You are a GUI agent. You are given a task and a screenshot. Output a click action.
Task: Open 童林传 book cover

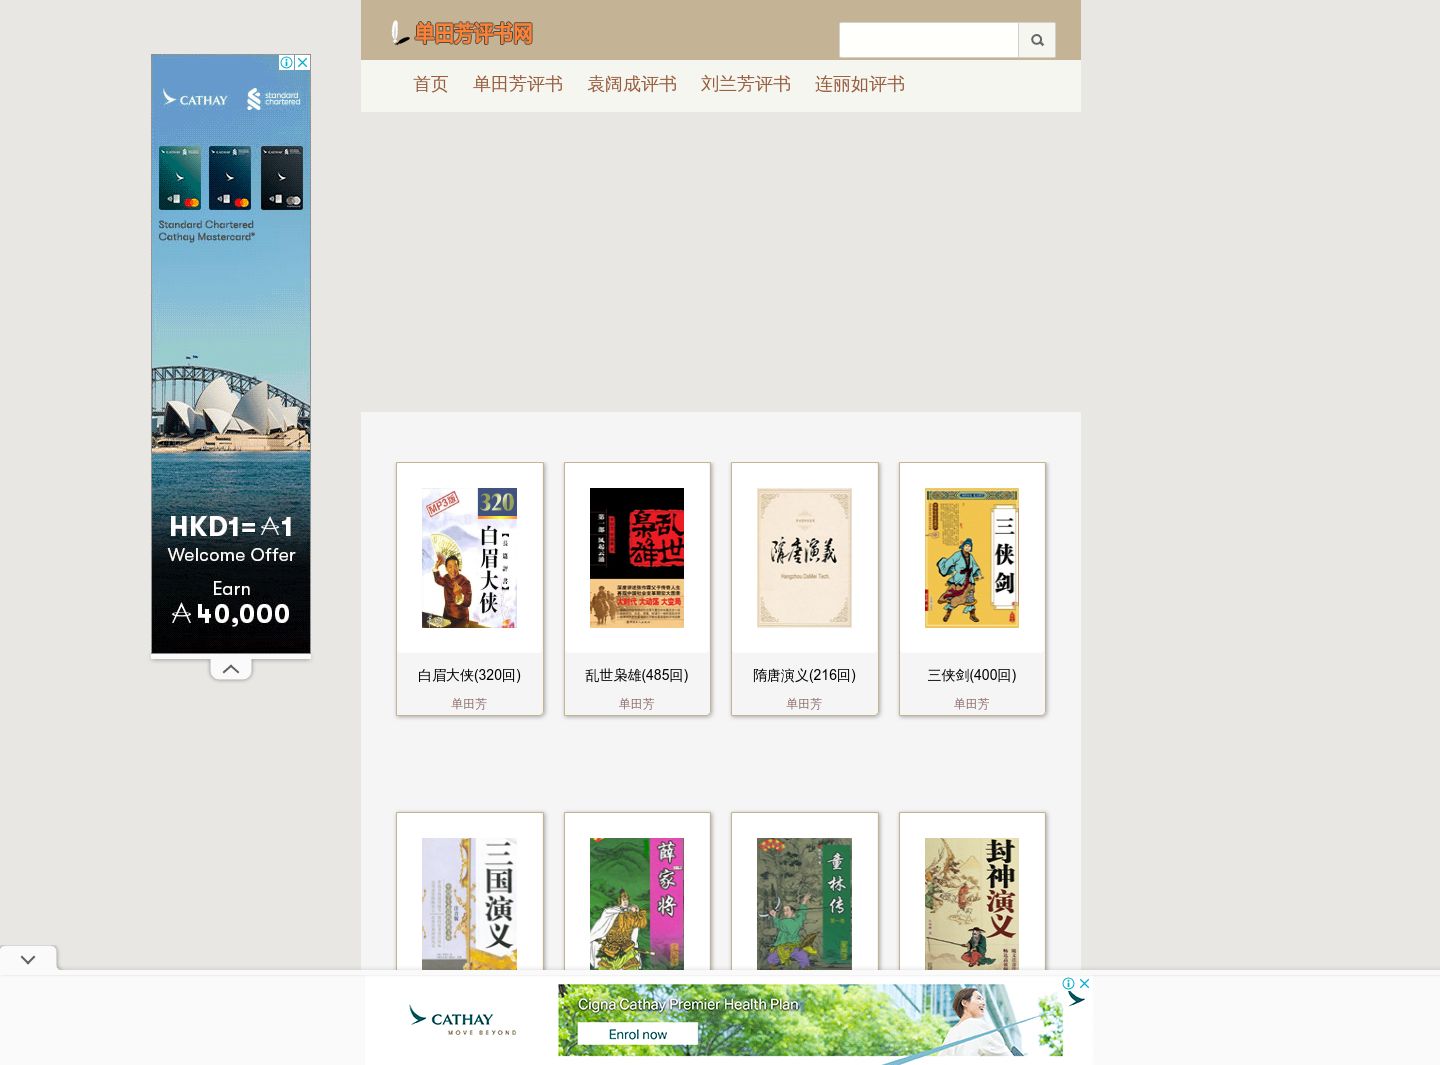click(804, 904)
